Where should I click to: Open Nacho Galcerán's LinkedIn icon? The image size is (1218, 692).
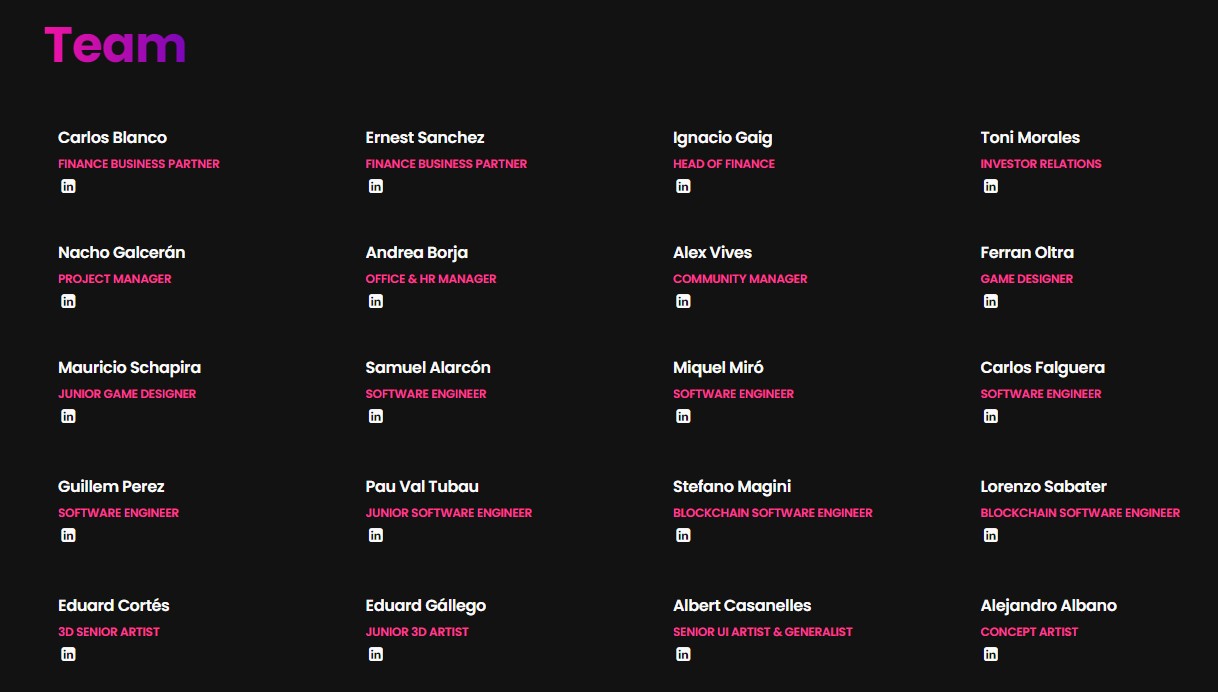point(68,301)
